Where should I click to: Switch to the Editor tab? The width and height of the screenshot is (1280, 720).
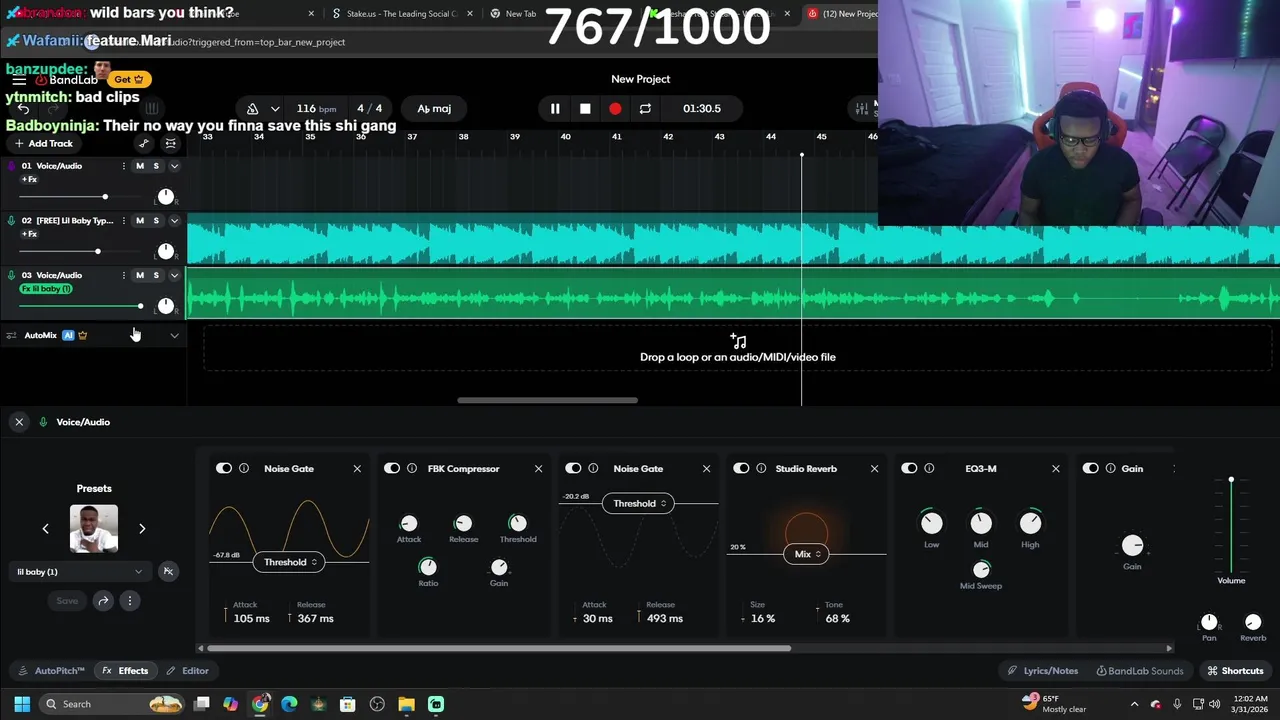tap(188, 671)
